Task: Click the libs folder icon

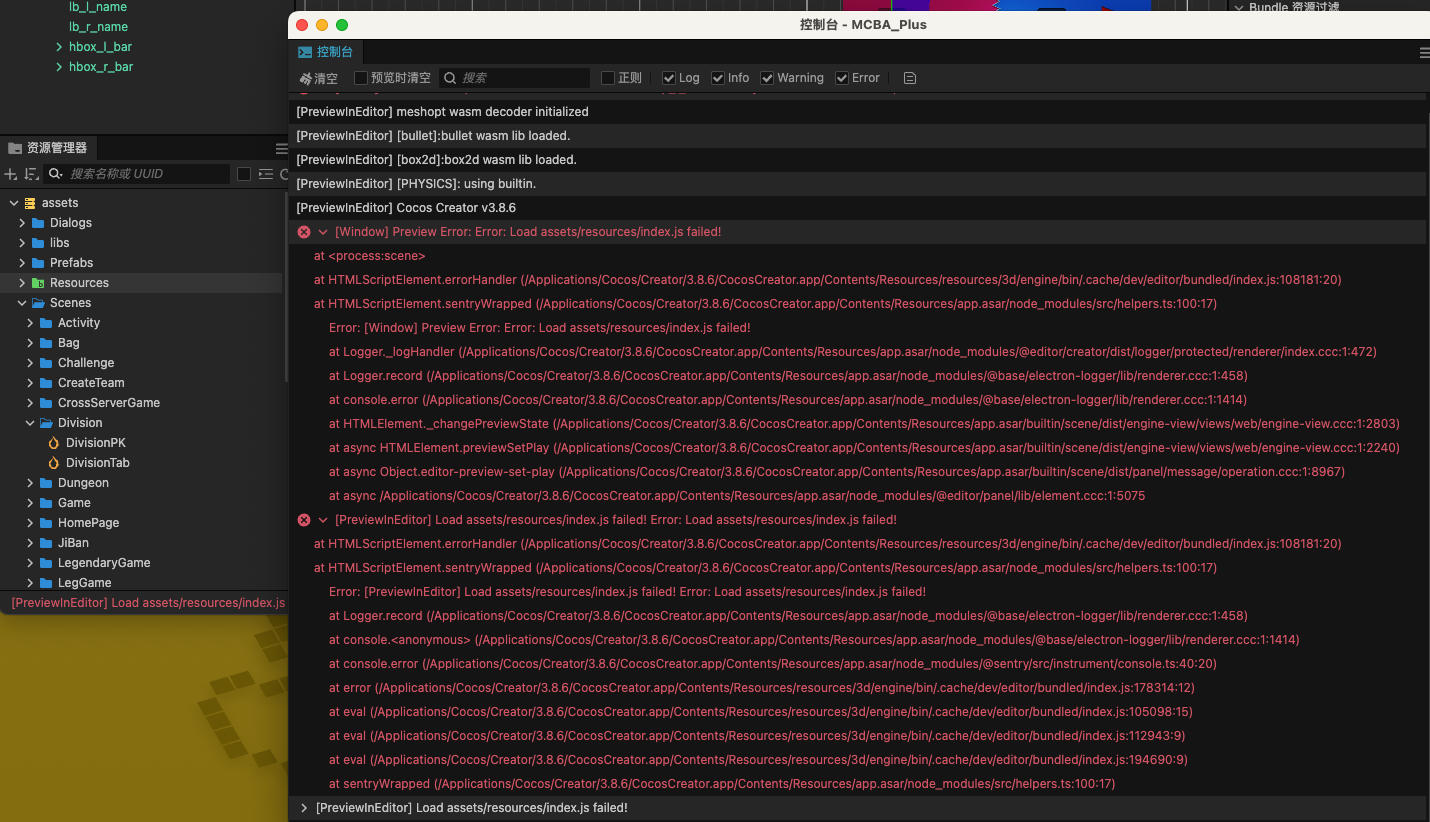Action: 38,243
